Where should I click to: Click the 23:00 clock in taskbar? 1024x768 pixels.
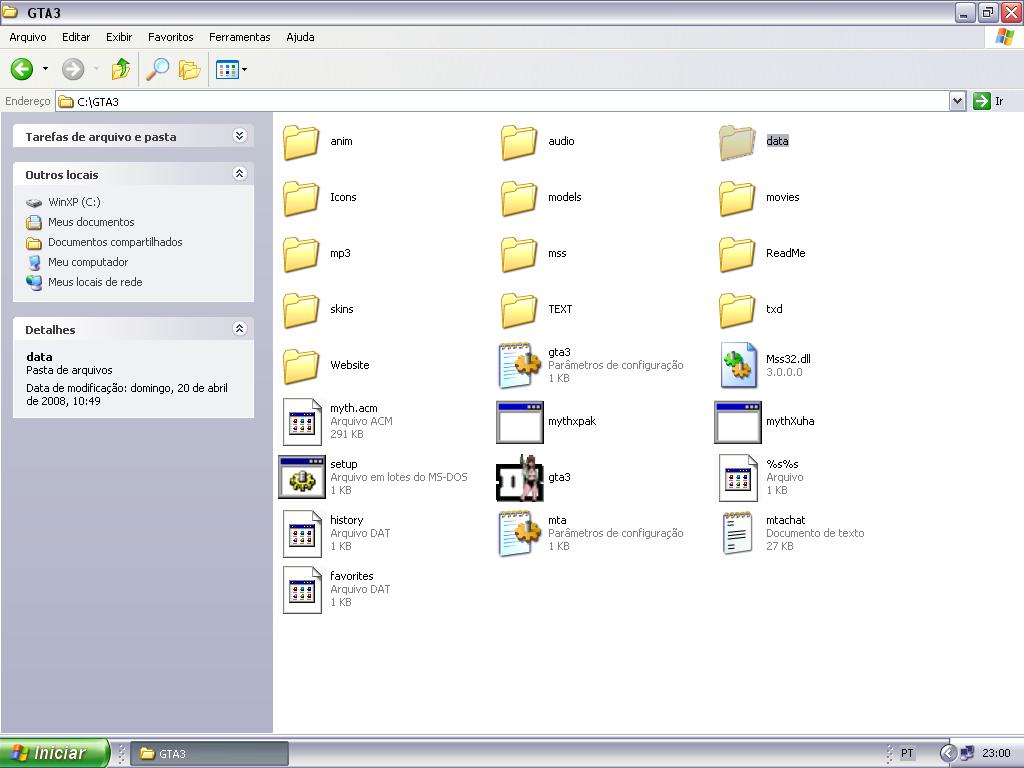pos(996,753)
